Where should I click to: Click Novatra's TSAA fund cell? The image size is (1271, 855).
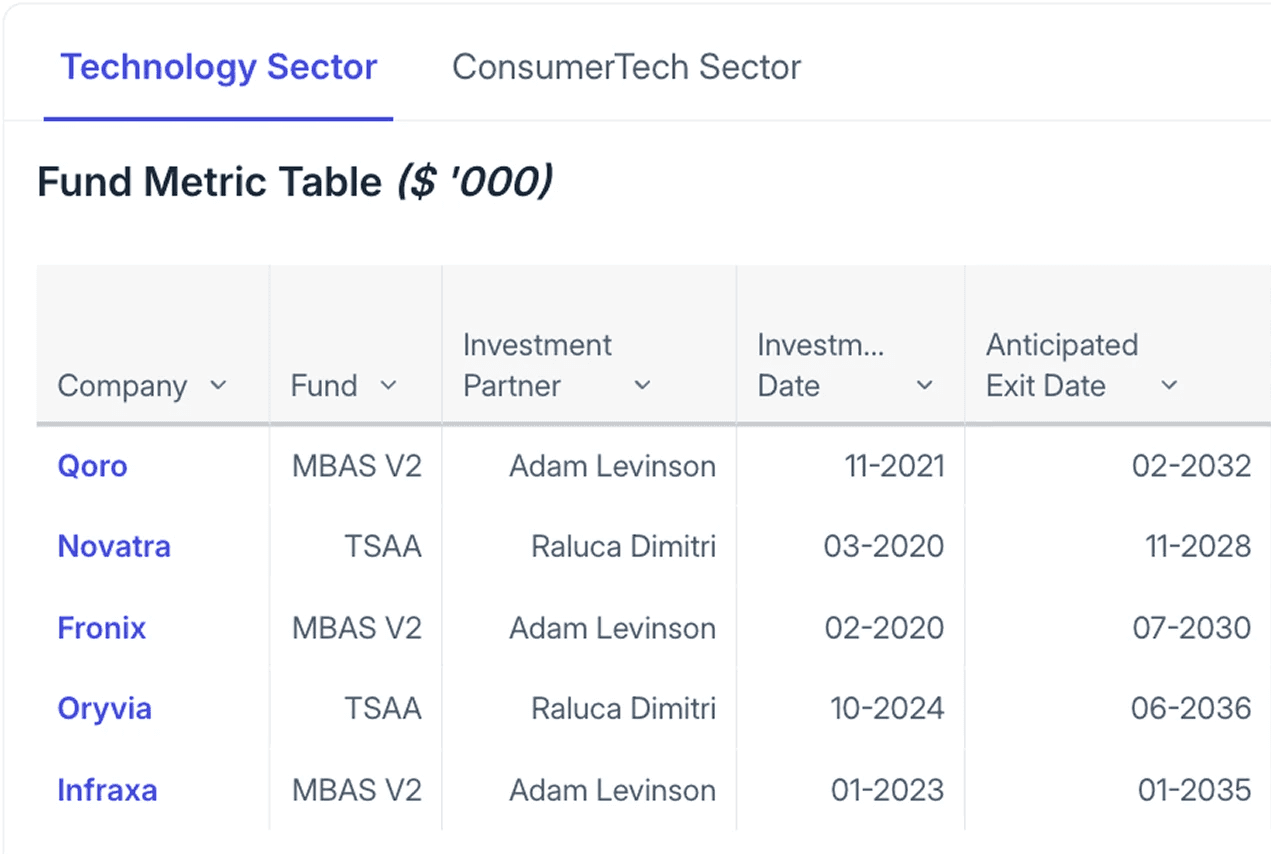[383, 547]
